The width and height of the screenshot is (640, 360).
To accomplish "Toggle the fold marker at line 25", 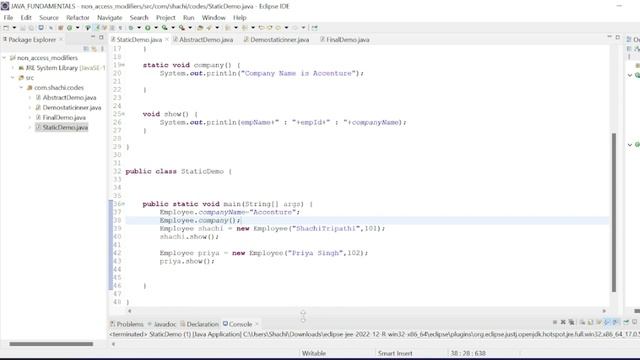I will (123, 114).
